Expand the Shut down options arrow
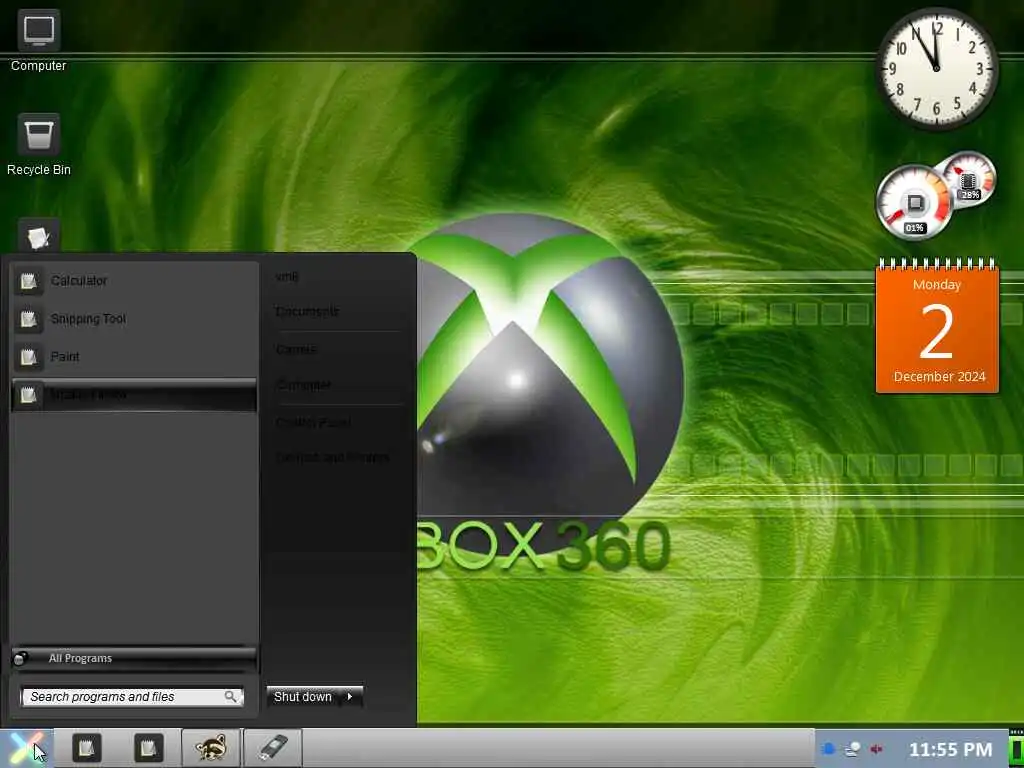The width and height of the screenshot is (1024, 768). (x=351, y=697)
